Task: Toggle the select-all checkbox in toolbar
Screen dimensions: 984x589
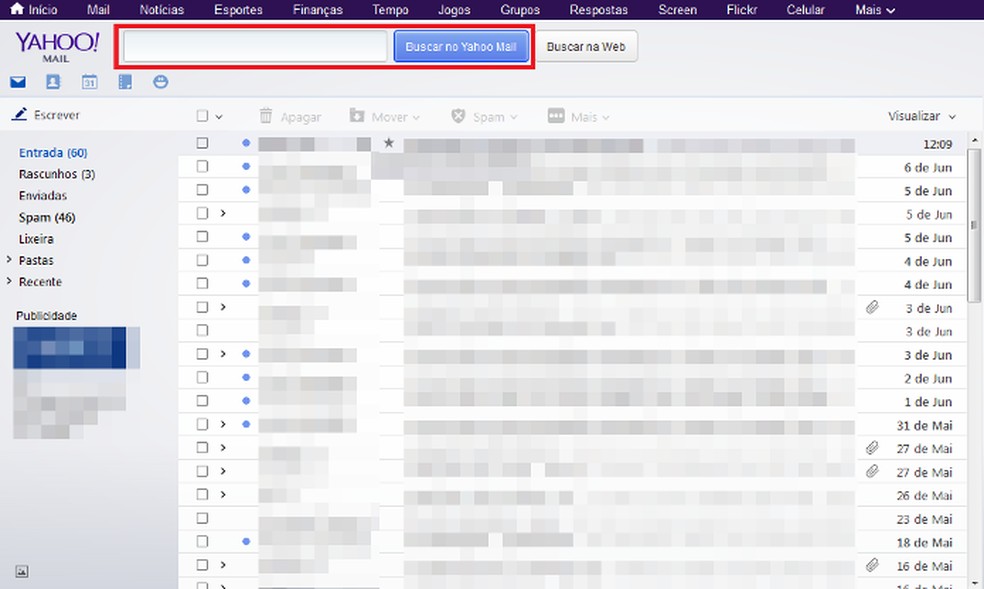Action: (x=202, y=115)
